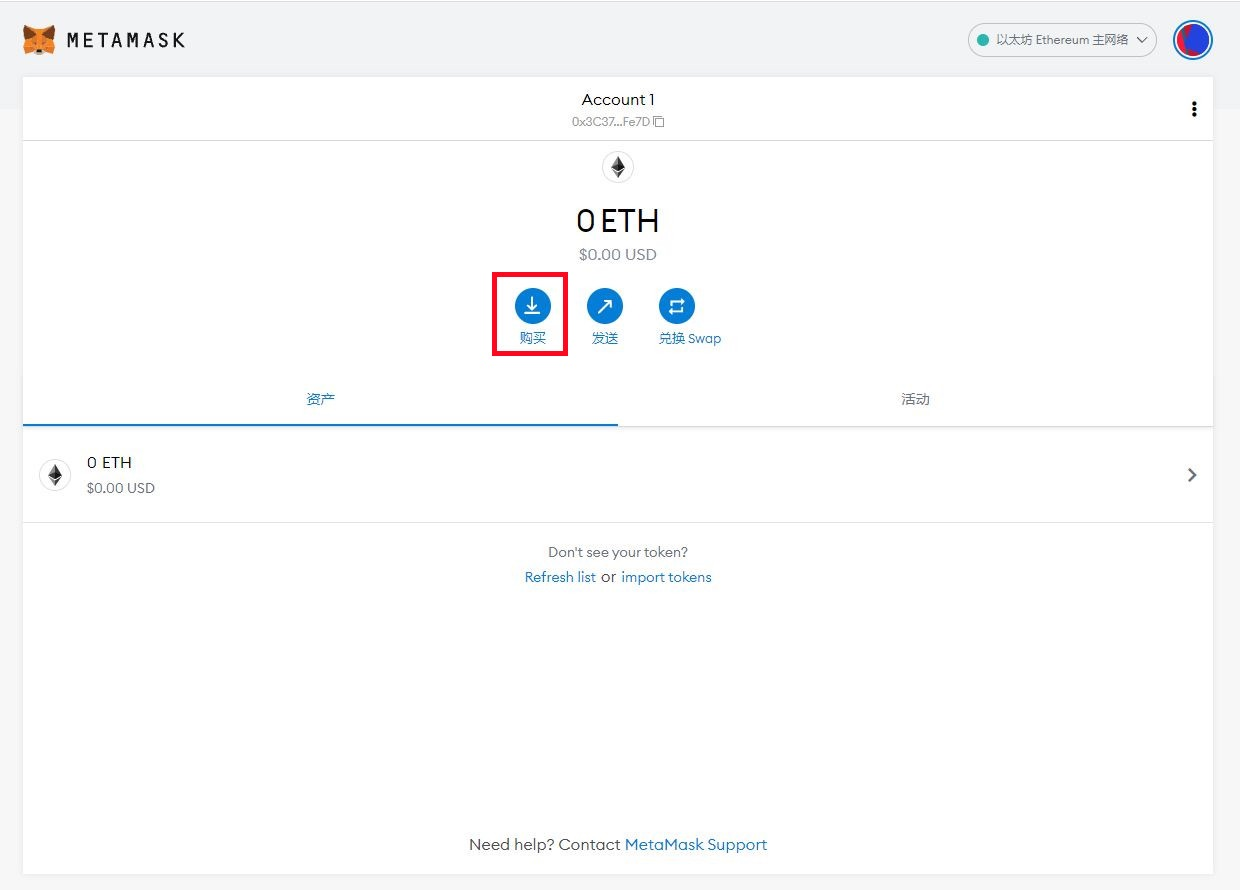Screen dimensions: 1240x890
Task: Click the ETH icon in the asset list
Action: coord(55,475)
